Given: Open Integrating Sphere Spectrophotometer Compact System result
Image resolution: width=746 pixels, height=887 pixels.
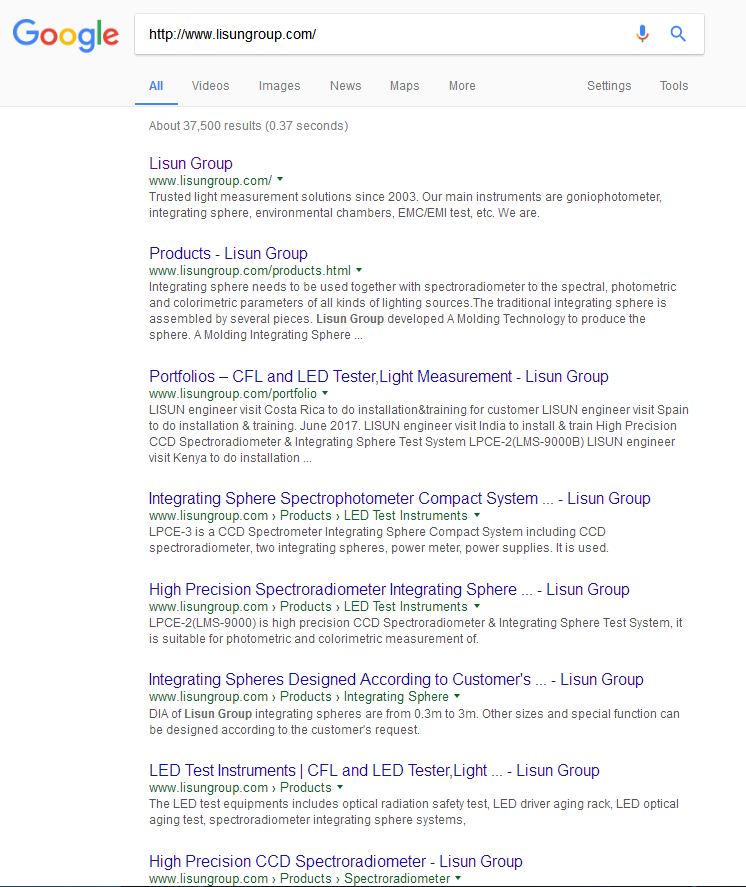Looking at the screenshot, I should pos(399,498).
